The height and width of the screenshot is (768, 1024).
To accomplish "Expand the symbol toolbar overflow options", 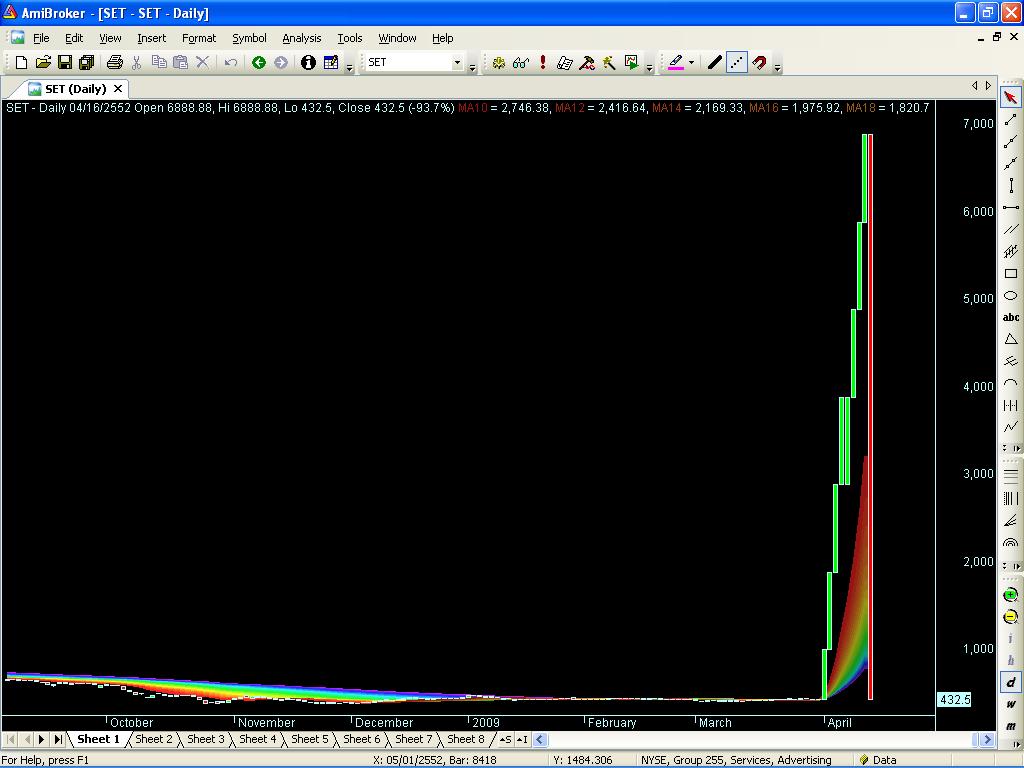I will tap(472, 67).
